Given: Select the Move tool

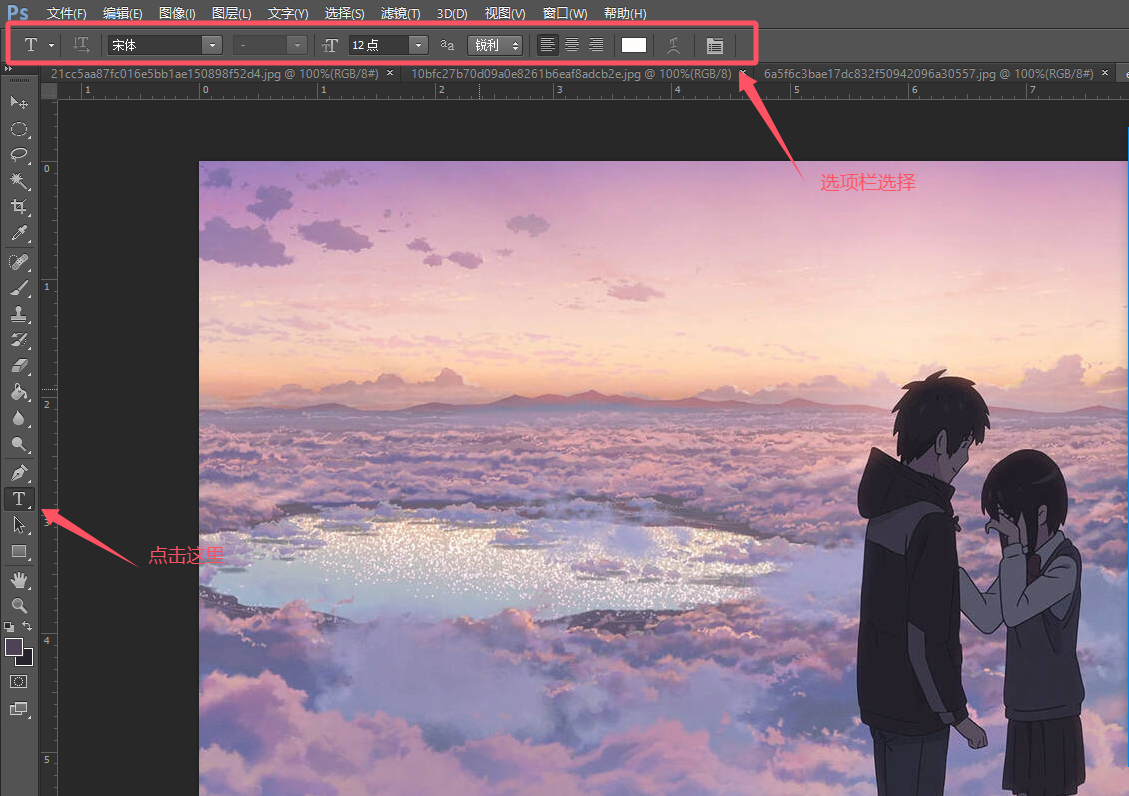Looking at the screenshot, I should point(19,103).
